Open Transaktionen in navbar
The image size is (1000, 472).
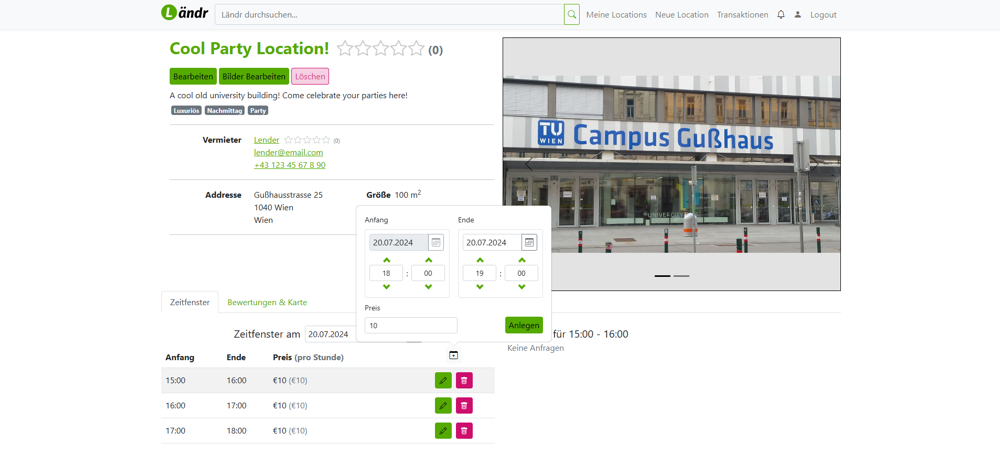point(742,15)
